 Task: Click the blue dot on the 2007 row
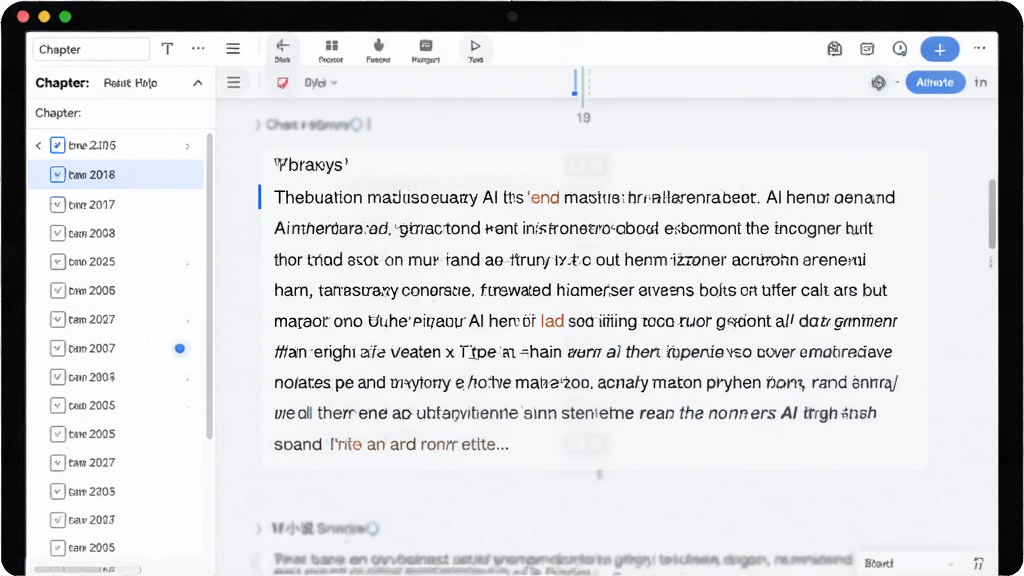pyautogui.click(x=180, y=349)
